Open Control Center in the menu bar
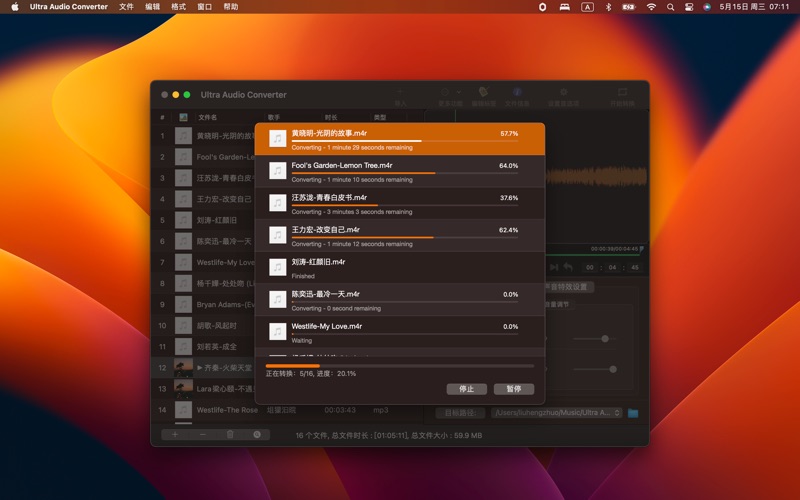 pyautogui.click(x=689, y=7)
